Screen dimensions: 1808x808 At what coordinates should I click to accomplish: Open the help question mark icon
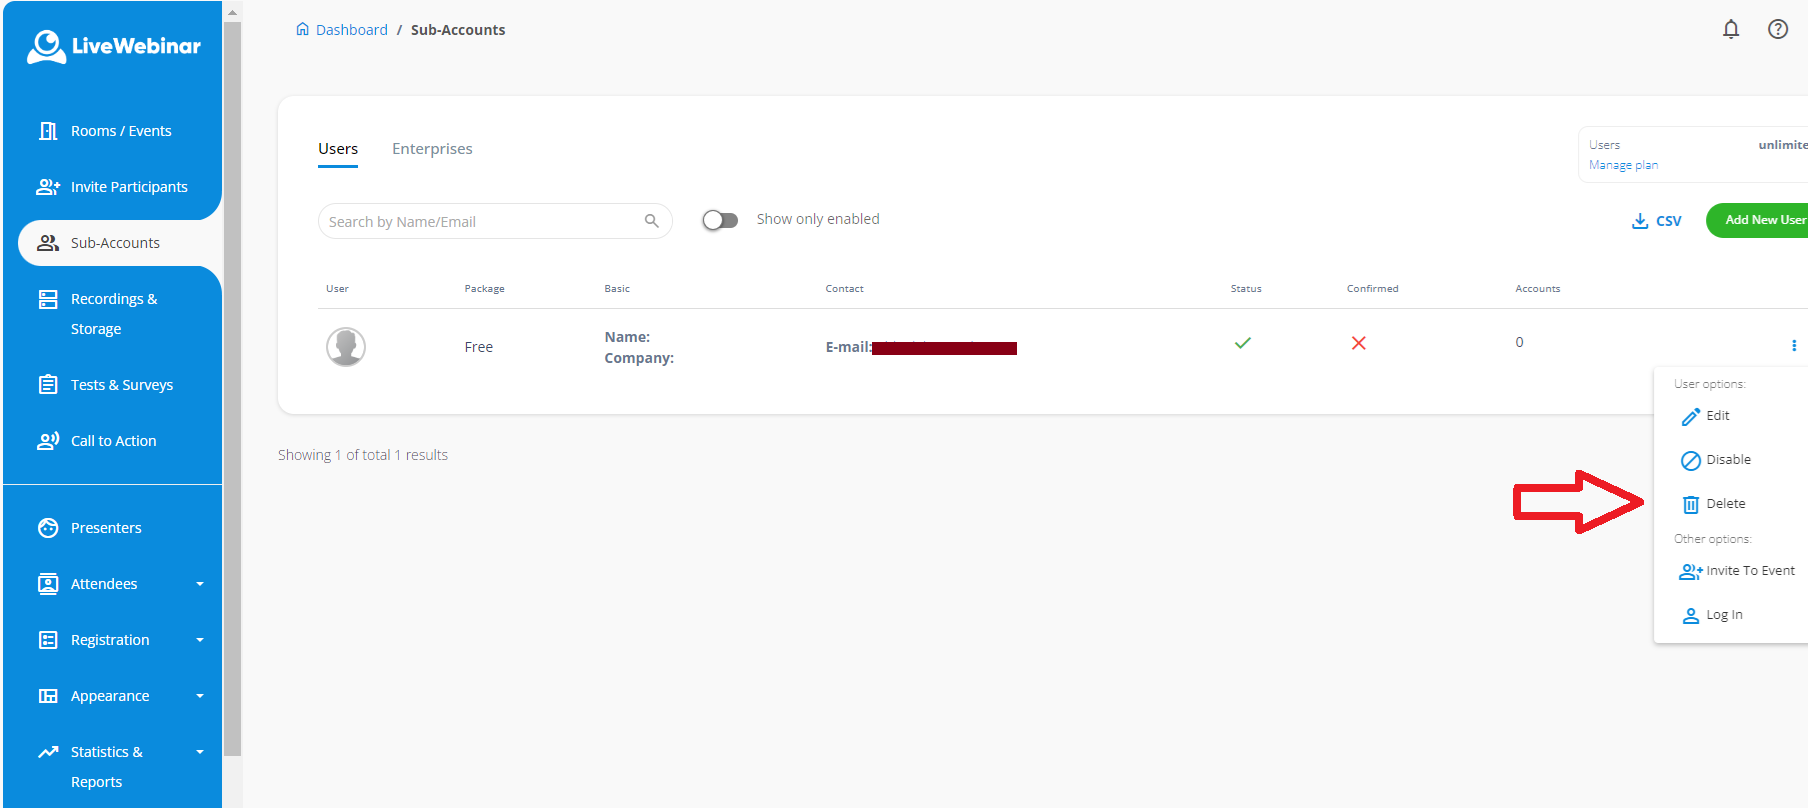(1778, 29)
